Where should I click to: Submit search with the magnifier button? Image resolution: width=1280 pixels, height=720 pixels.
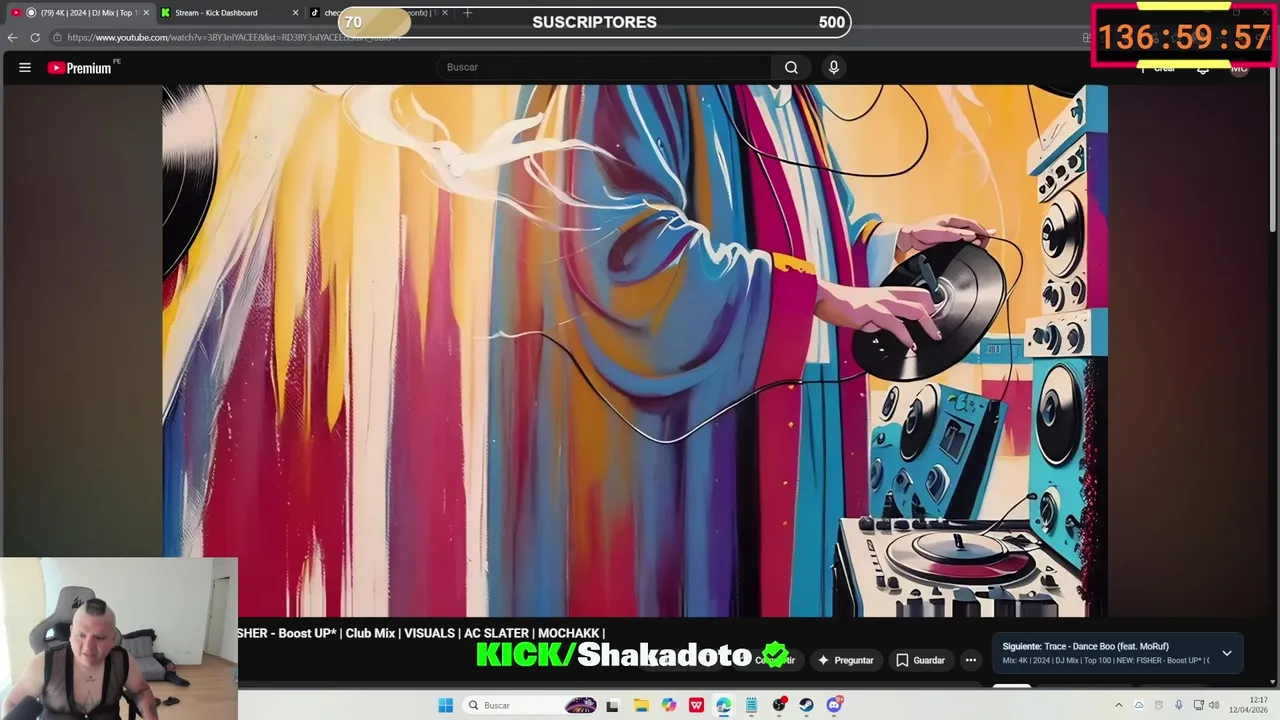(x=791, y=67)
